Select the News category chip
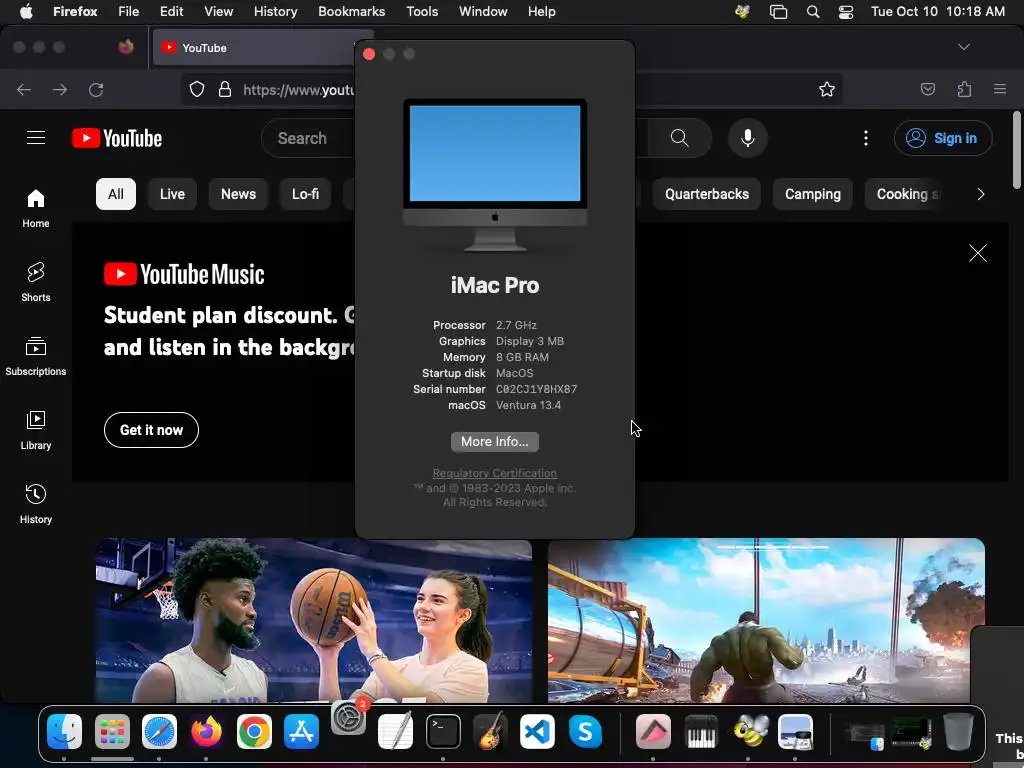The height and width of the screenshot is (768, 1024). [x=238, y=194]
